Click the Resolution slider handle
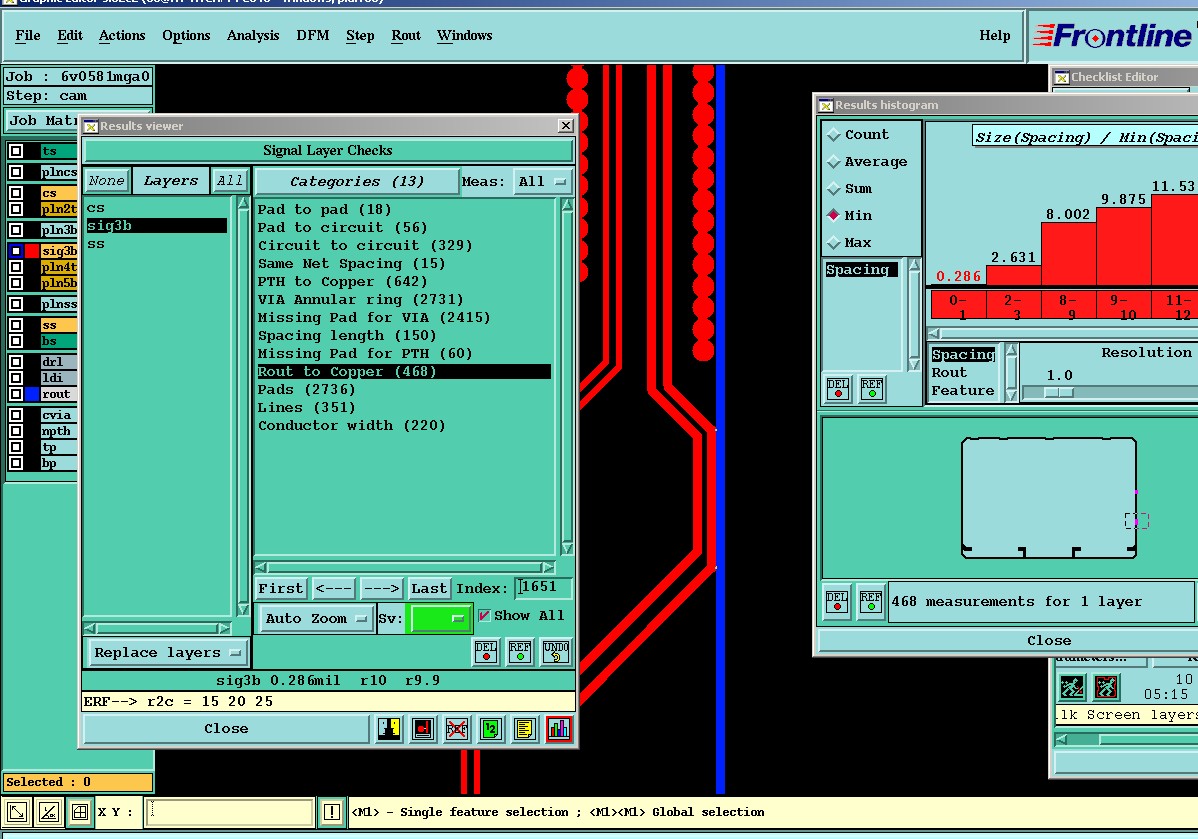 (1058, 393)
